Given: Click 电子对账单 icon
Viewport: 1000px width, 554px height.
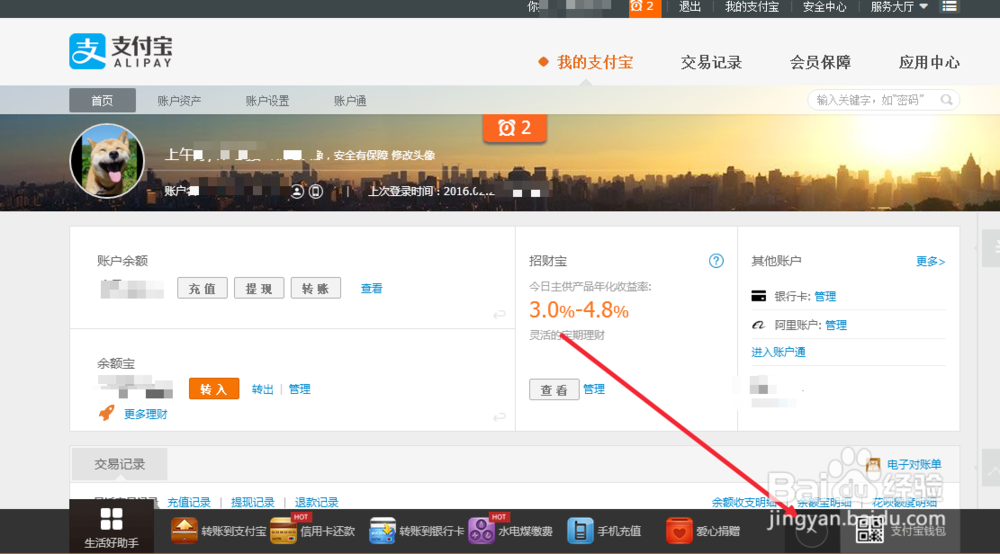Looking at the screenshot, I should (873, 465).
